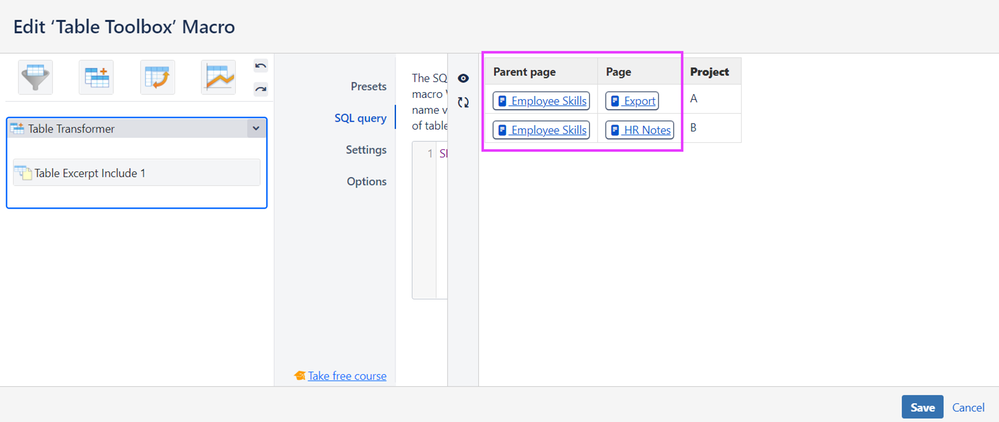The width and height of the screenshot is (999, 422).
Task: Add the Pivot Table macro icon
Action: tap(157, 77)
